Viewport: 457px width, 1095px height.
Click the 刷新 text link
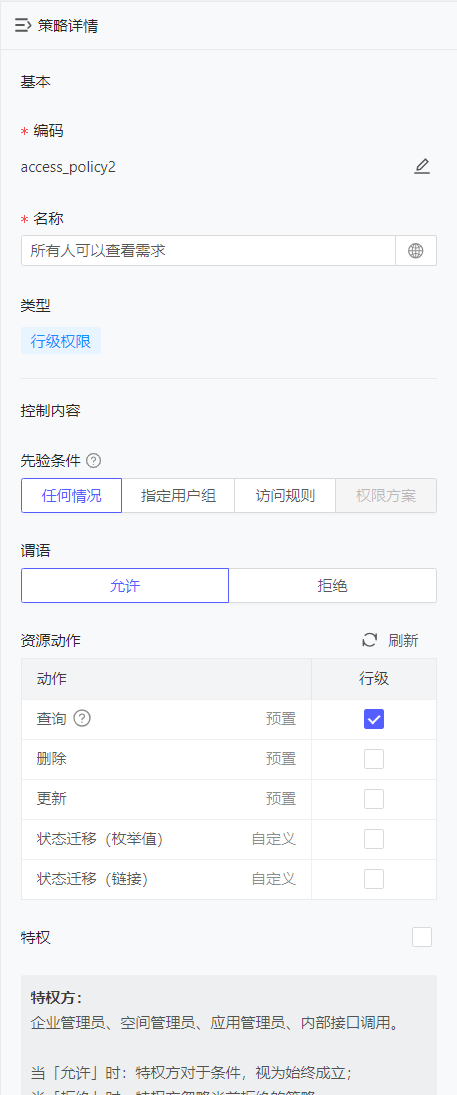pyautogui.click(x=403, y=640)
